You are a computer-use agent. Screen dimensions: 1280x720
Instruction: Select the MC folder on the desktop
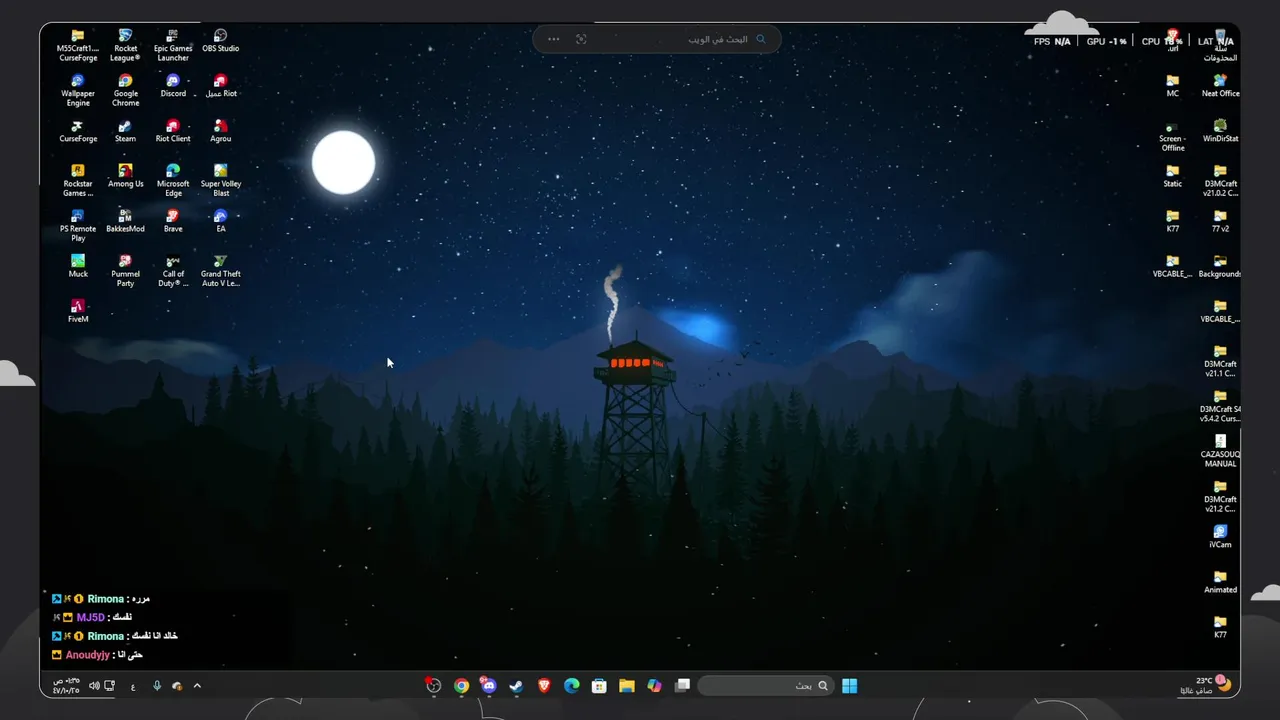(x=1173, y=86)
